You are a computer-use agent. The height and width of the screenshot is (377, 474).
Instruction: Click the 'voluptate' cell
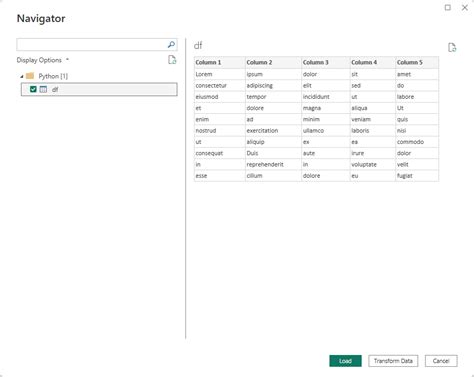point(373,165)
